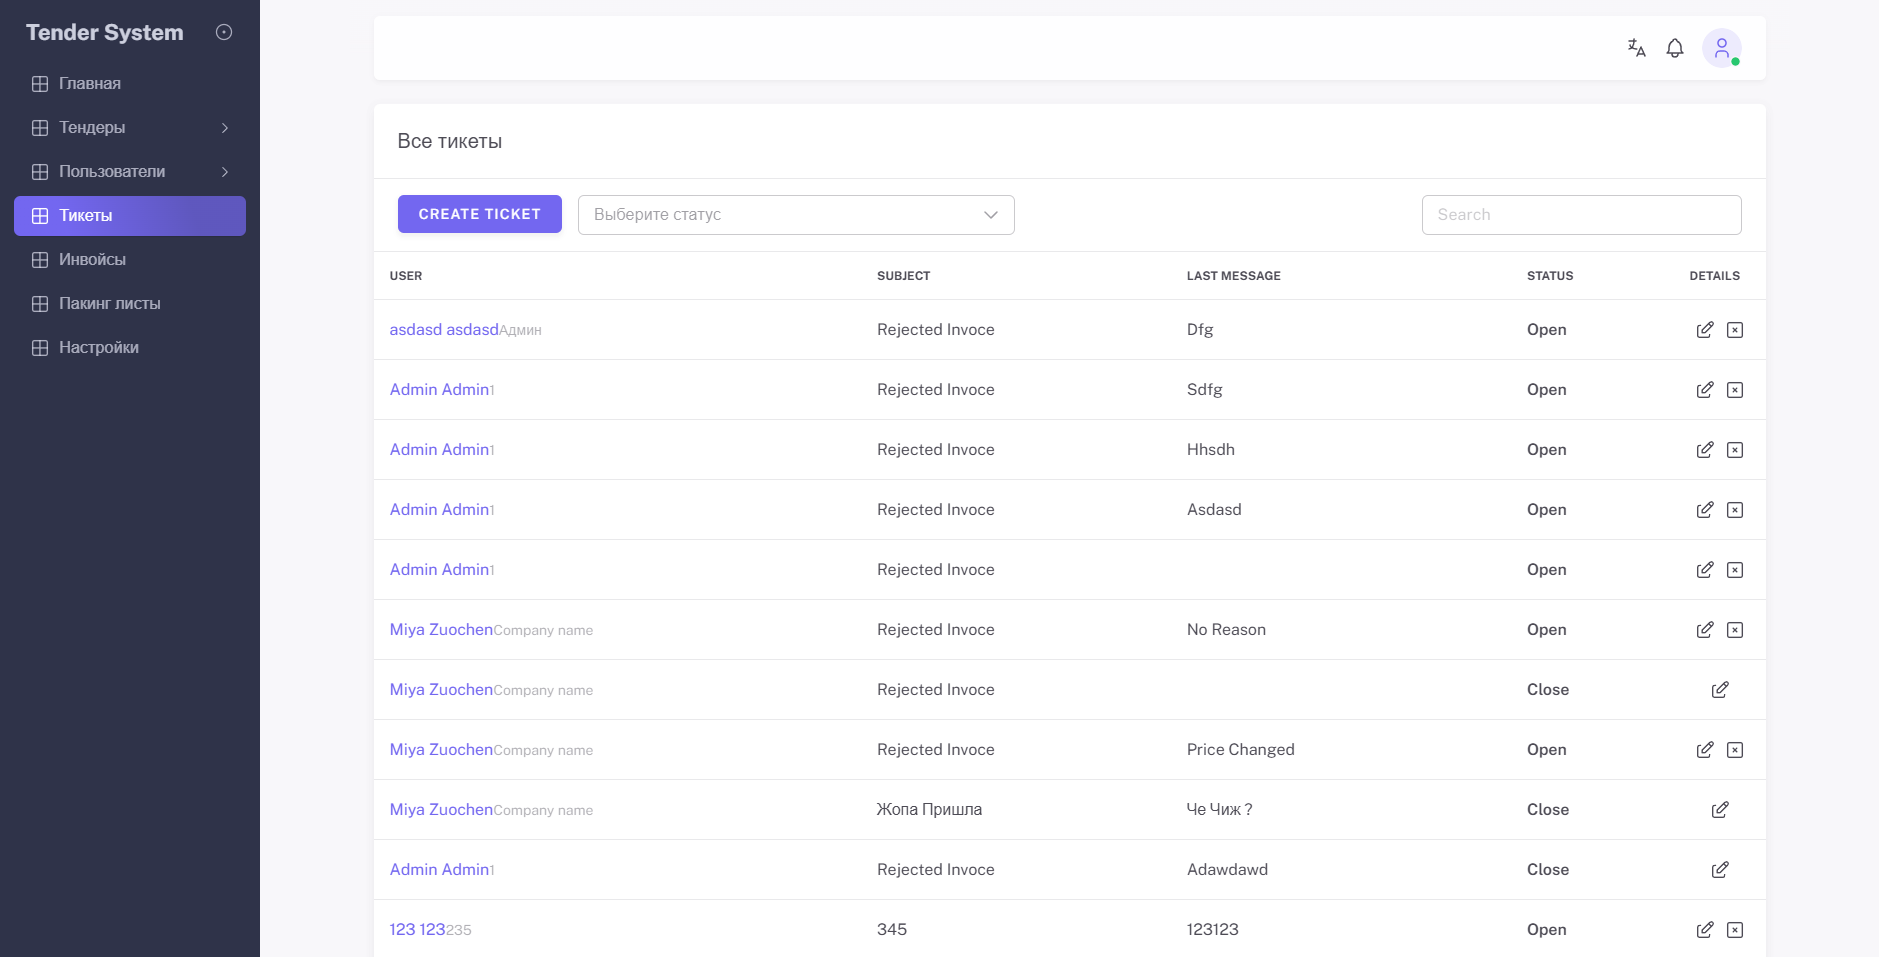Expand the Пользователи submenu chevron
1879x957 pixels.
tap(225, 172)
